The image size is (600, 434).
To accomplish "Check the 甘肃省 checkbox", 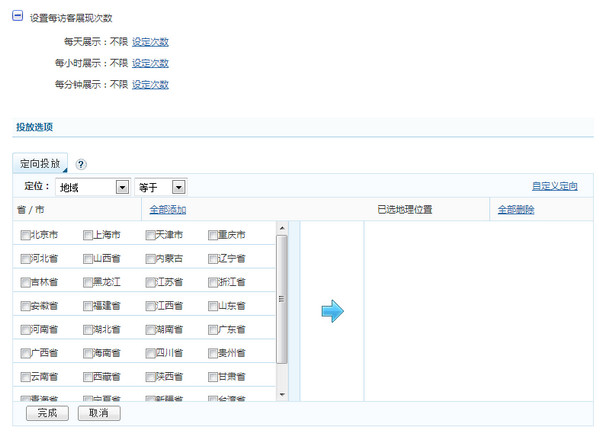I will [213, 377].
